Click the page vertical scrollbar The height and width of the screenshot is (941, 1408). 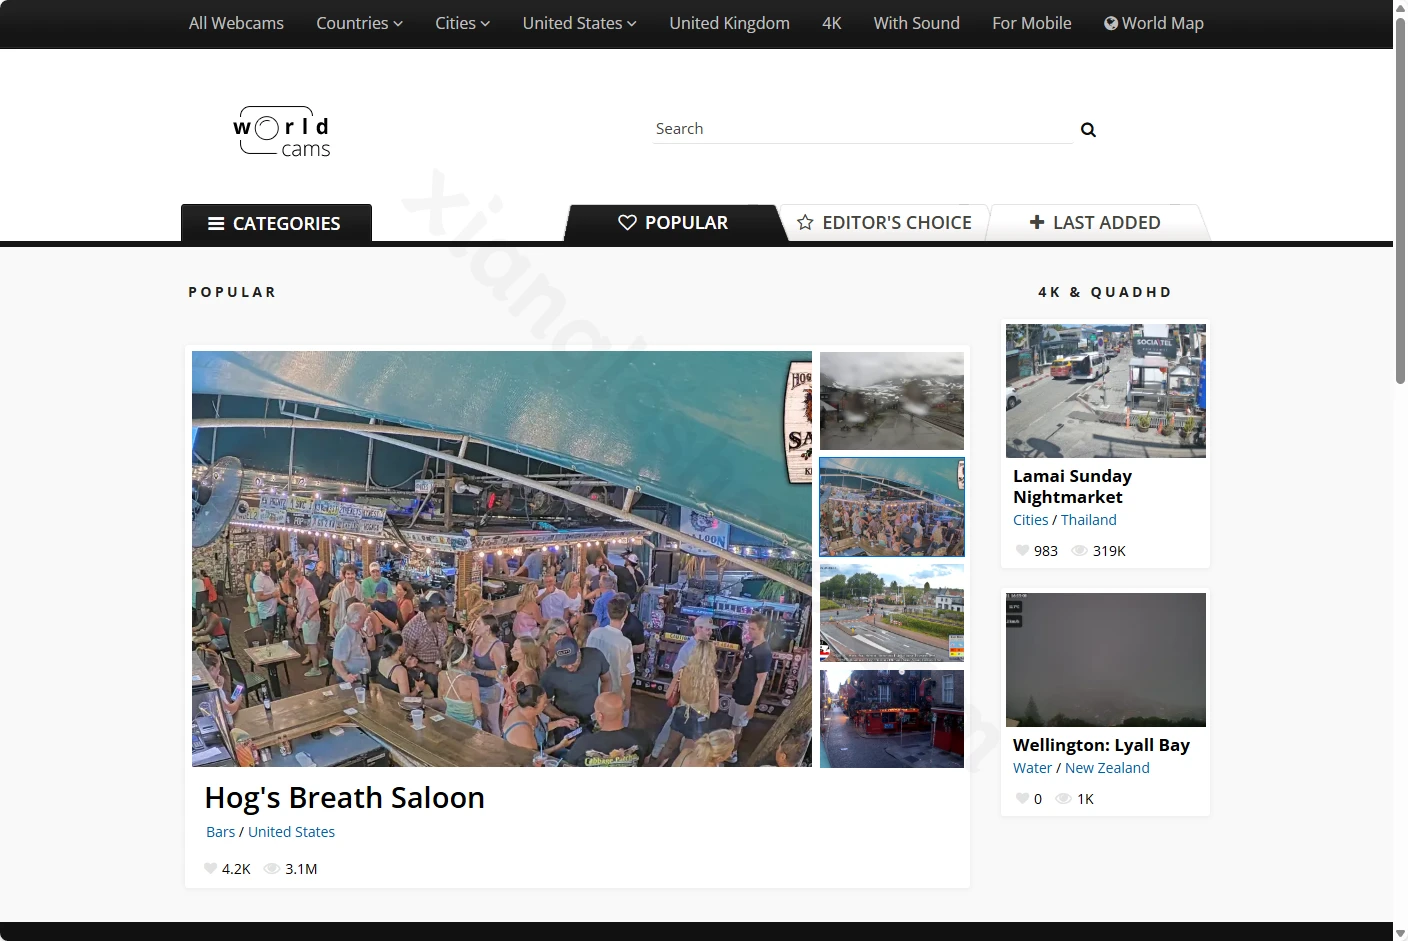click(1400, 200)
